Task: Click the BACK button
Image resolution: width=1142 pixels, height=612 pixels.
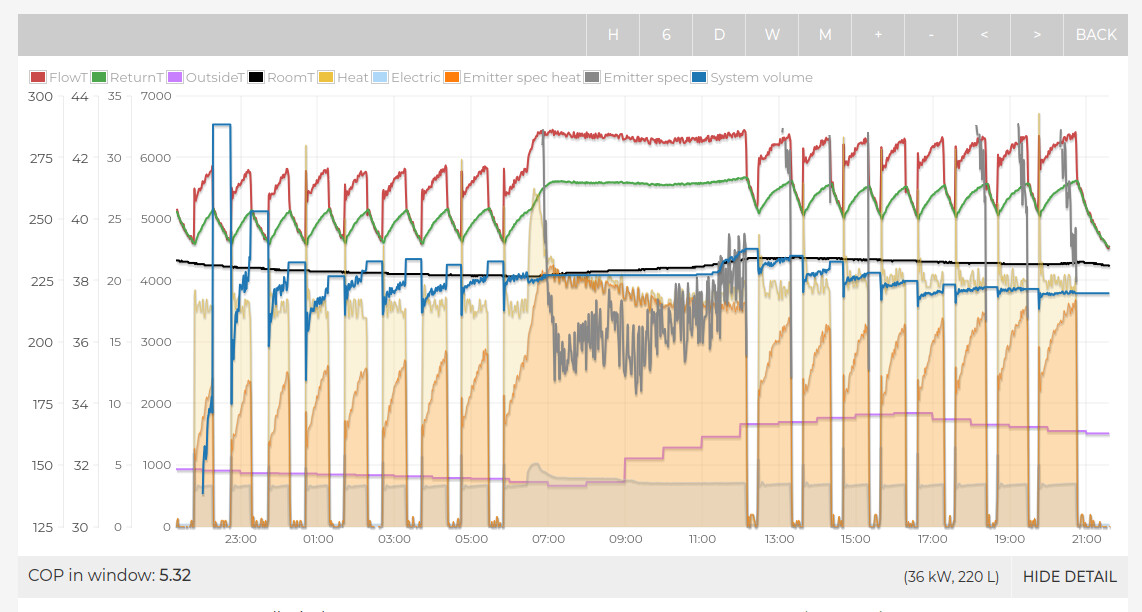Action: 1095,35
